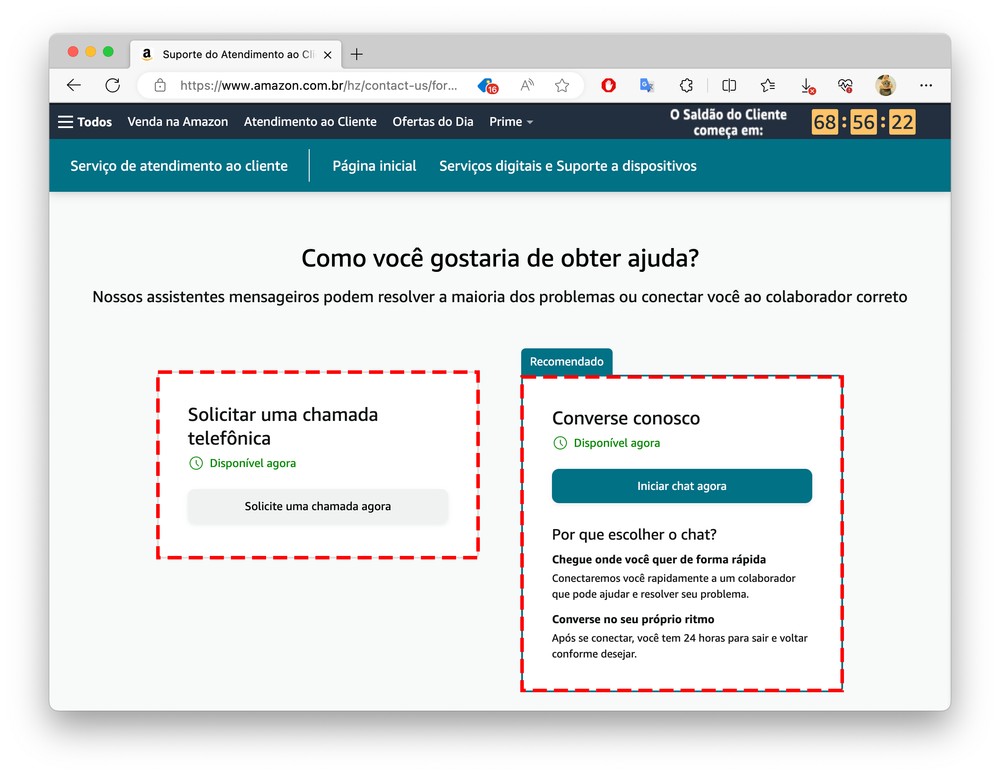Viewport: 1000px width, 776px height.
Task: Add this page to favorites with the star icon
Action: pyautogui.click(x=562, y=85)
